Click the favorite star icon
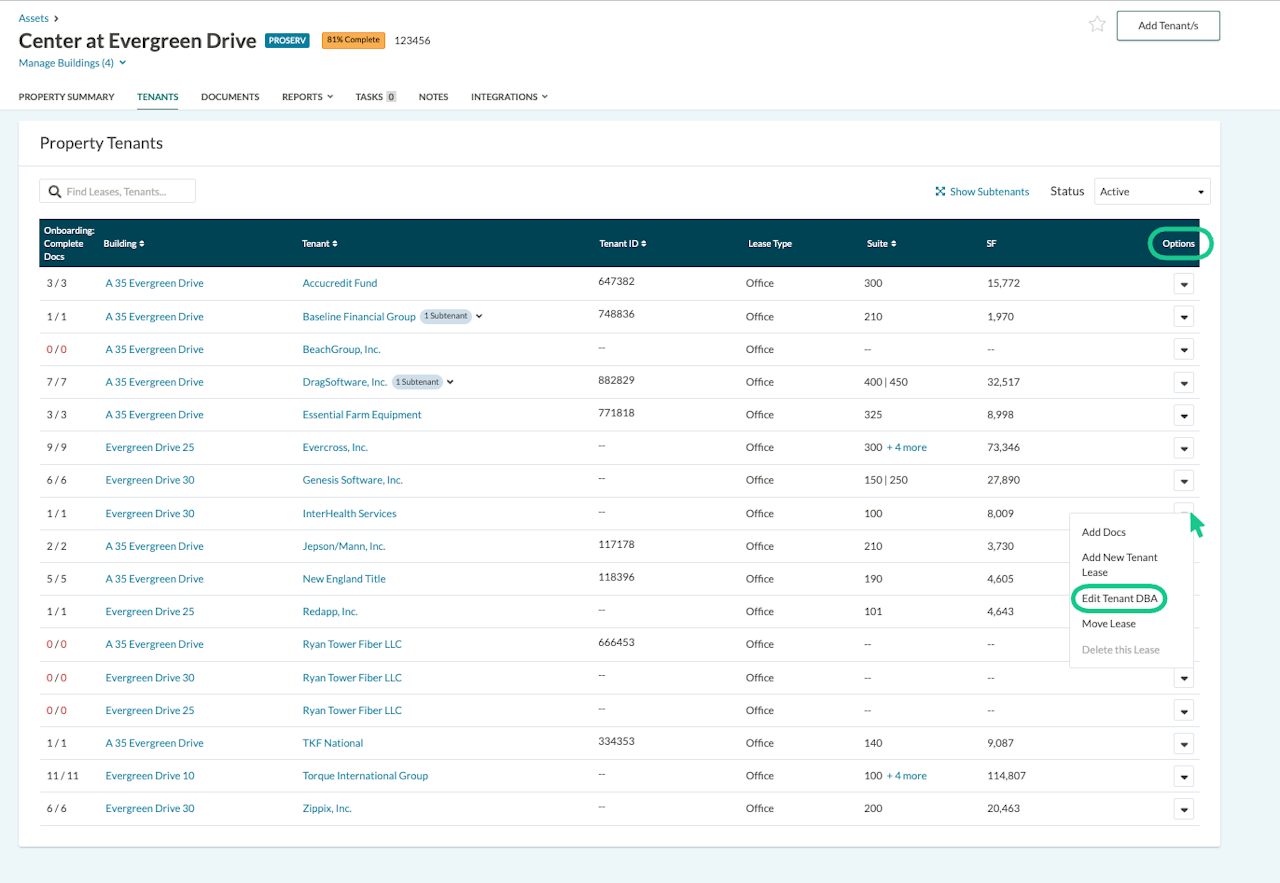Screen dimensions: 1280x883 (1097, 25)
